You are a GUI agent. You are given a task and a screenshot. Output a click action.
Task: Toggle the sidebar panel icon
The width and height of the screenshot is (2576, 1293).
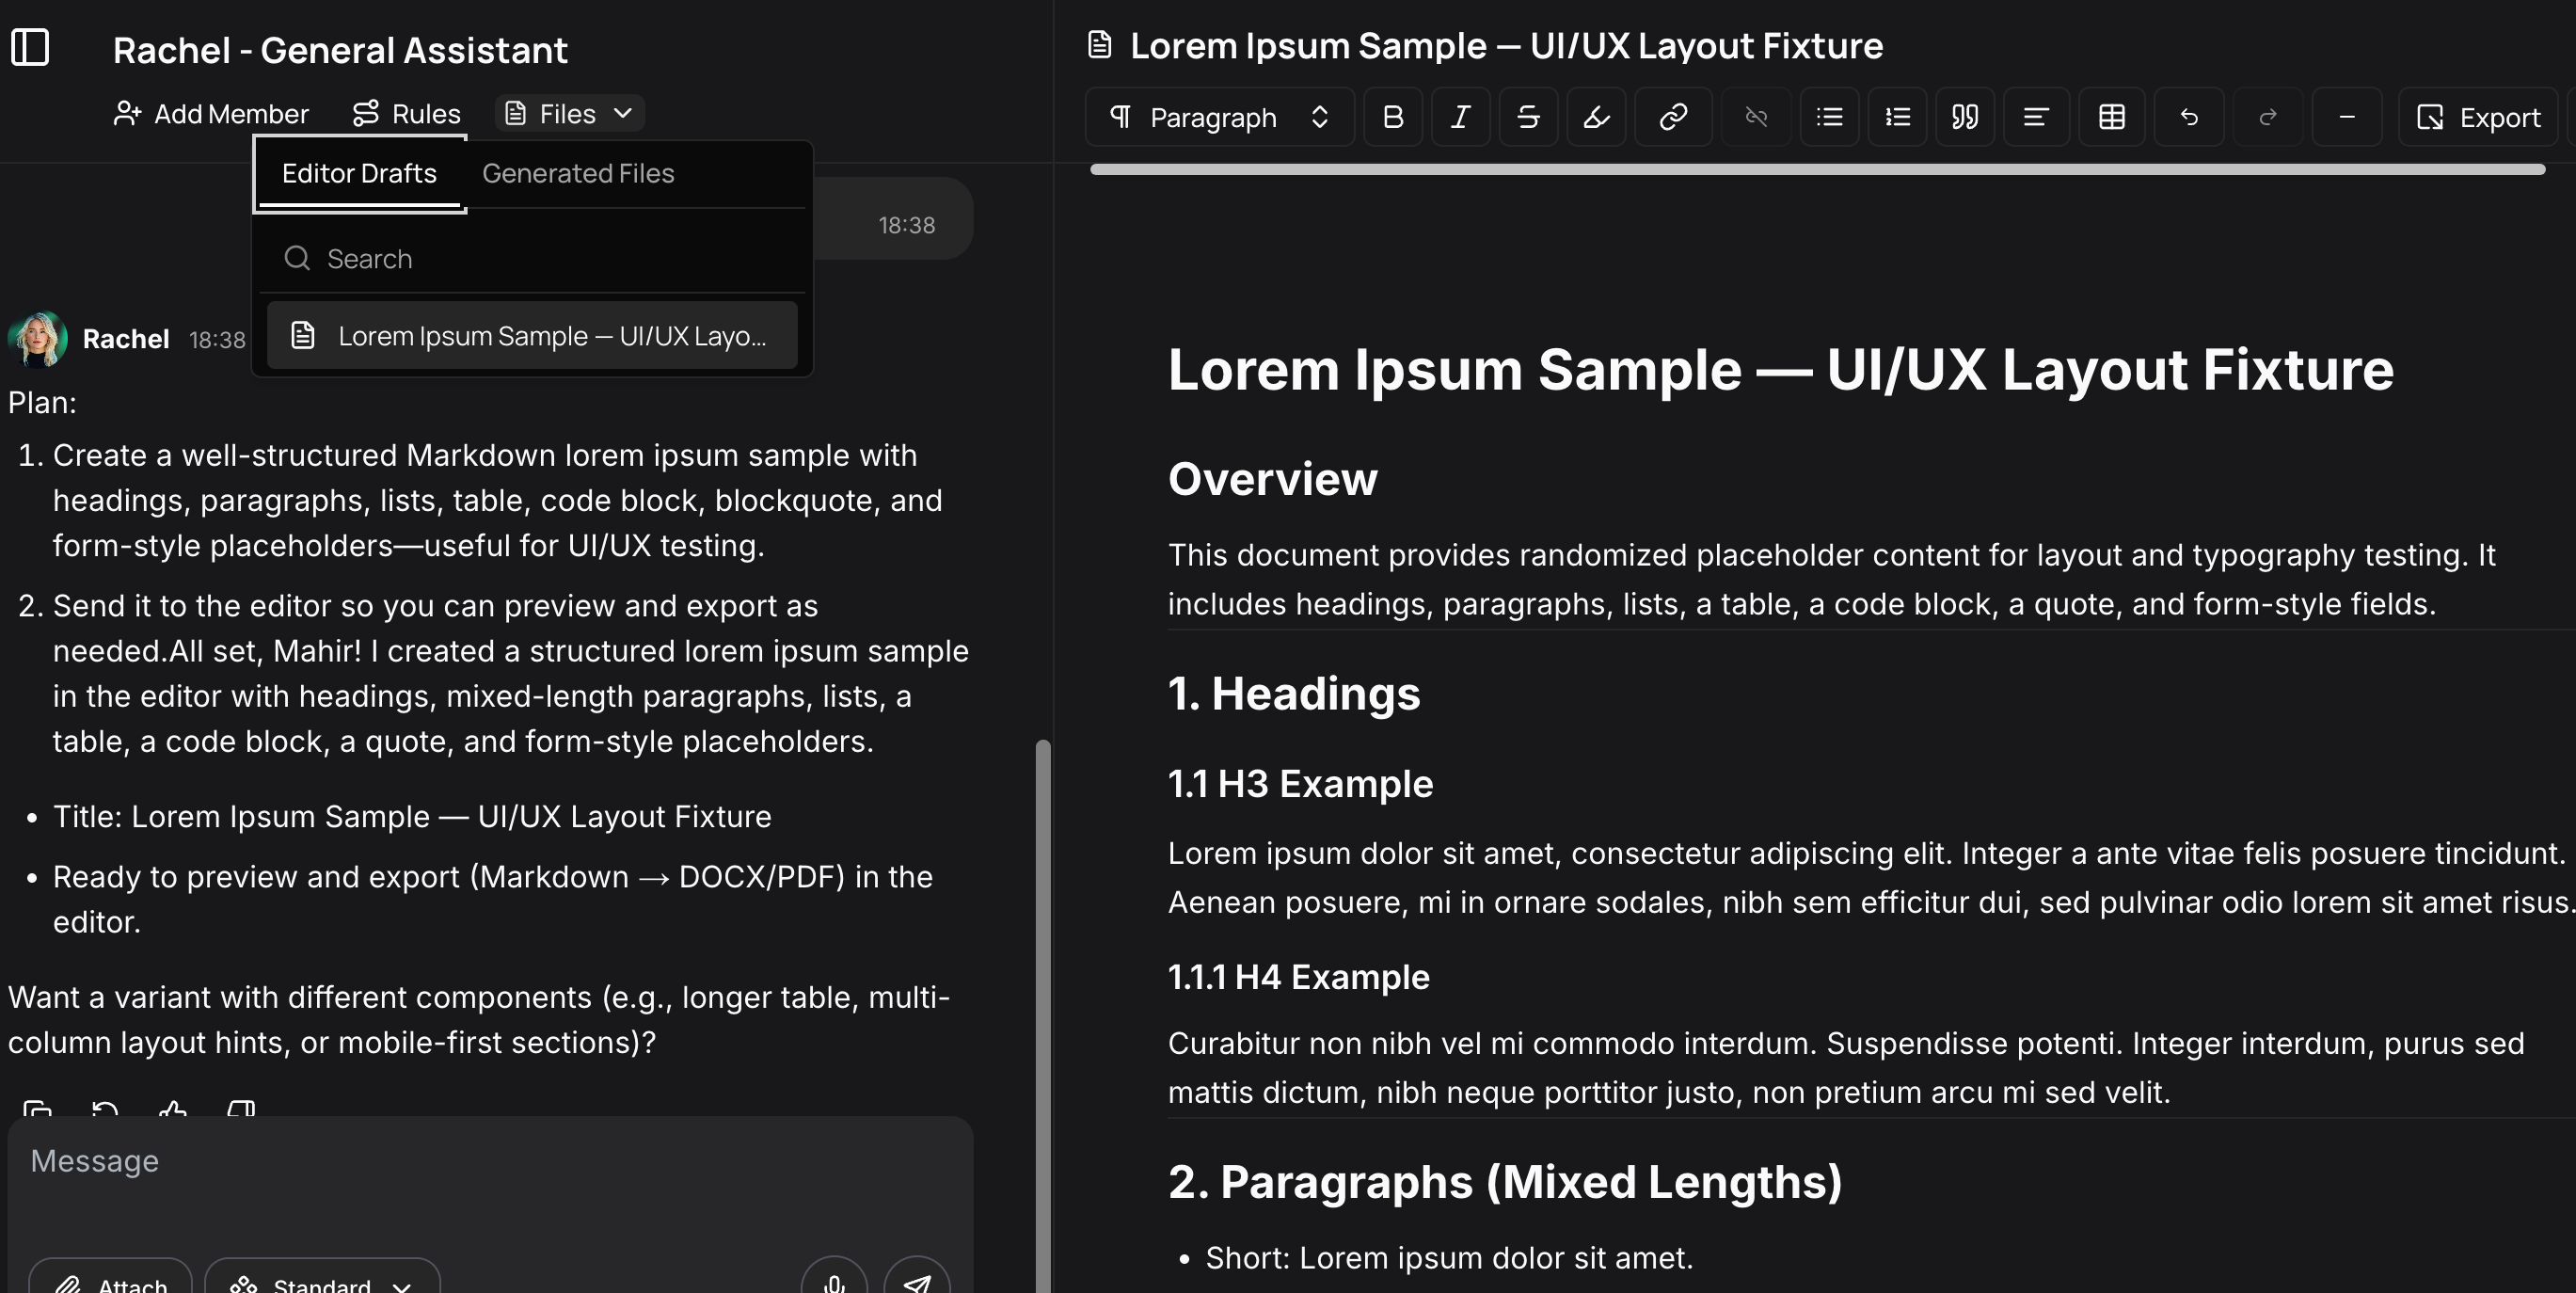tap(30, 48)
